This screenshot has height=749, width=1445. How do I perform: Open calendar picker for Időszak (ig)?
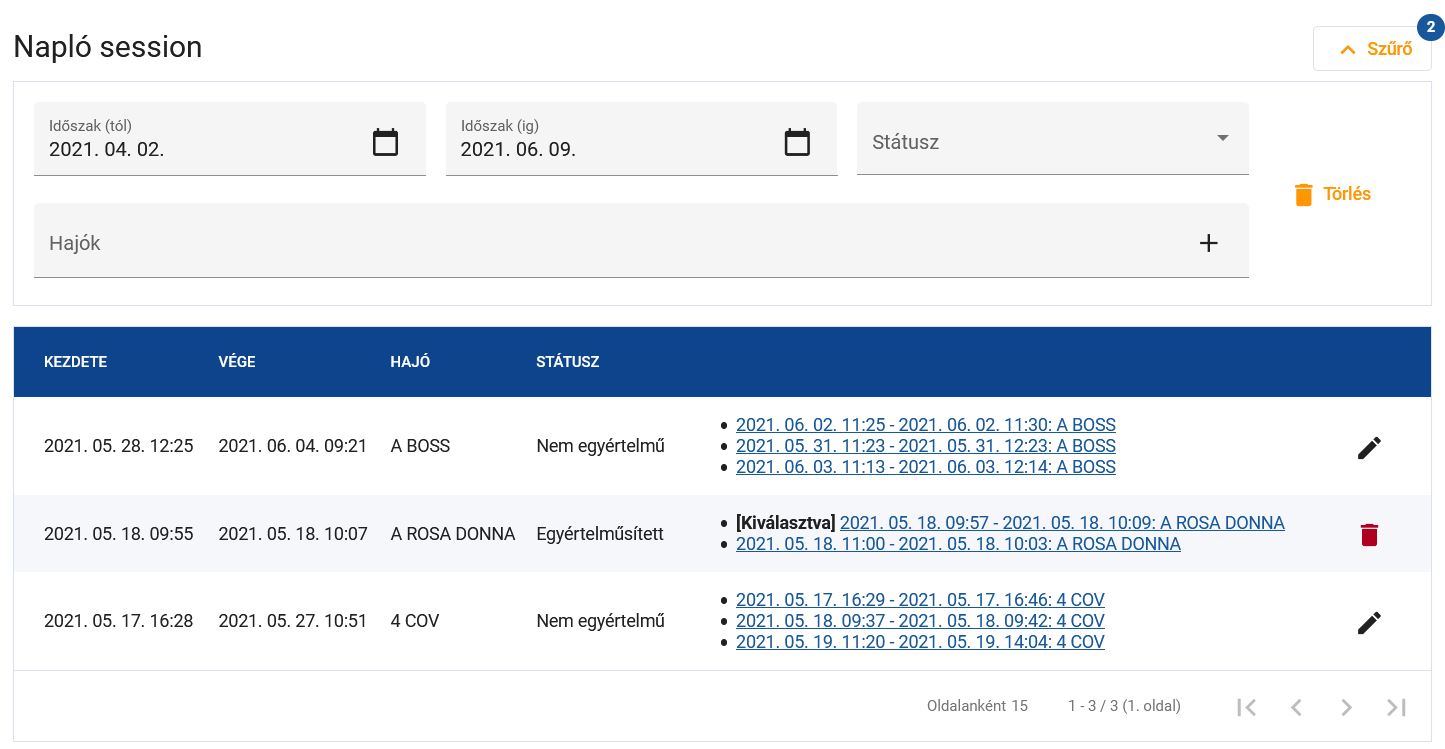tap(796, 142)
